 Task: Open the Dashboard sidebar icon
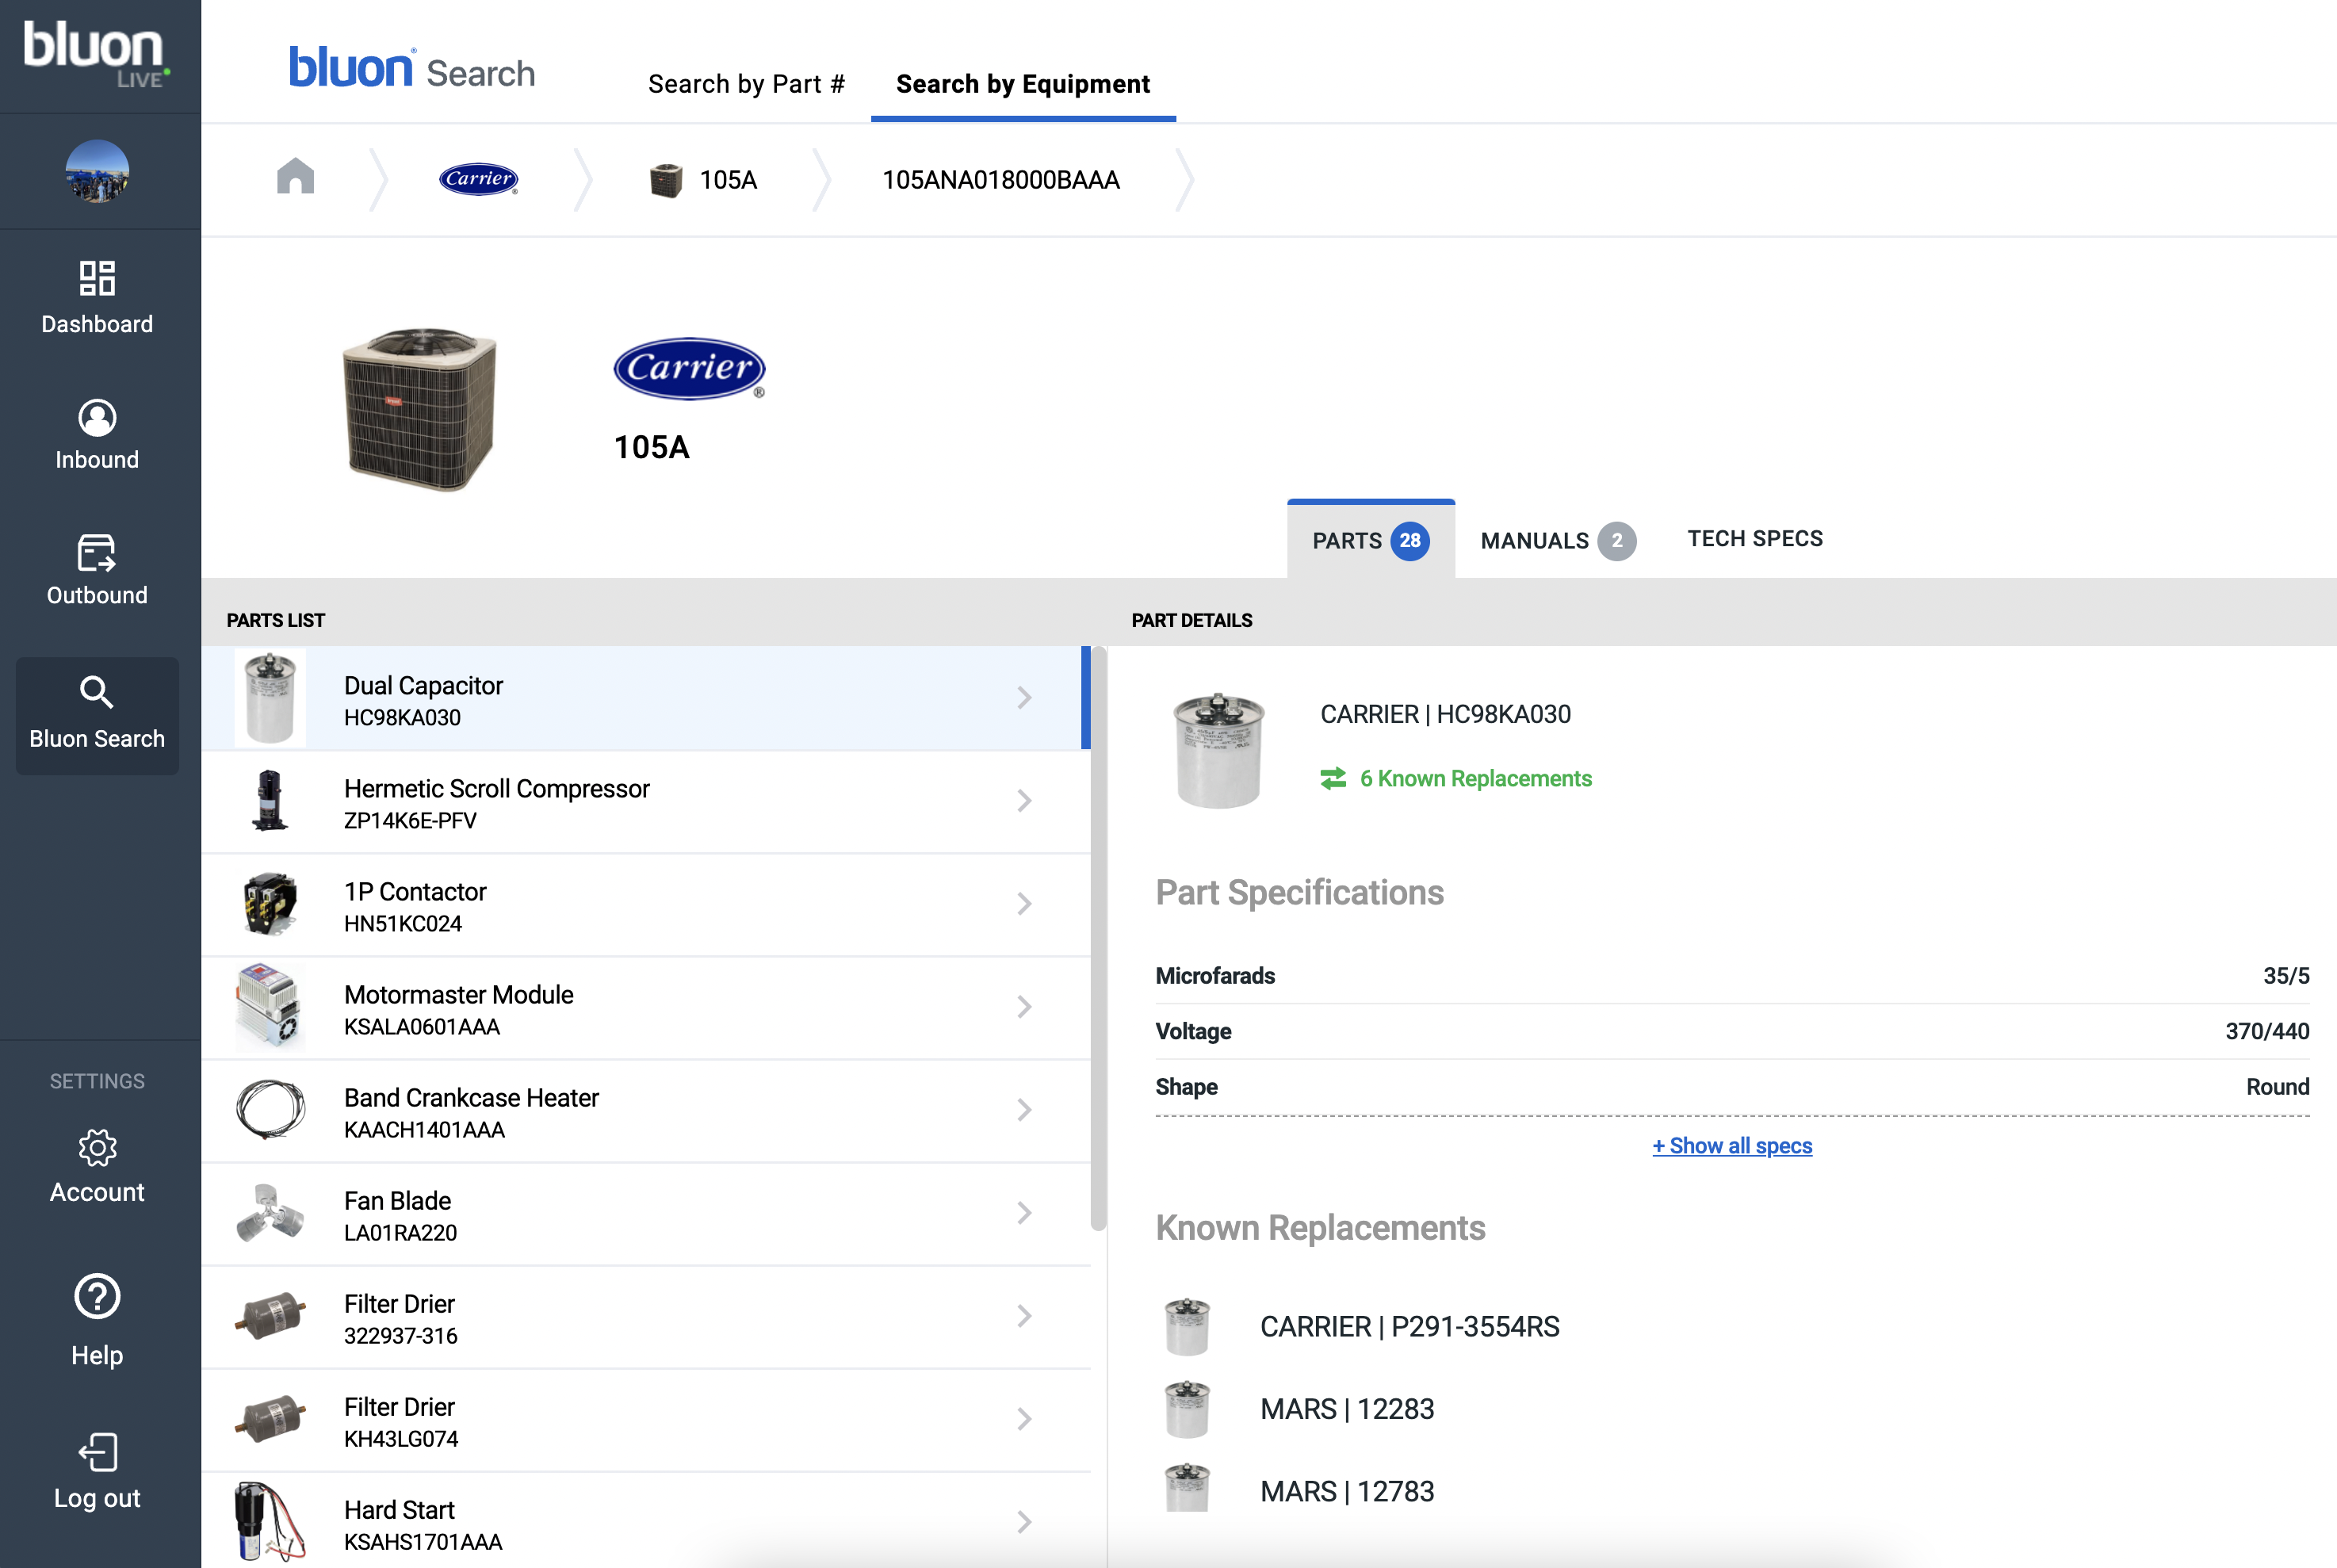97,279
